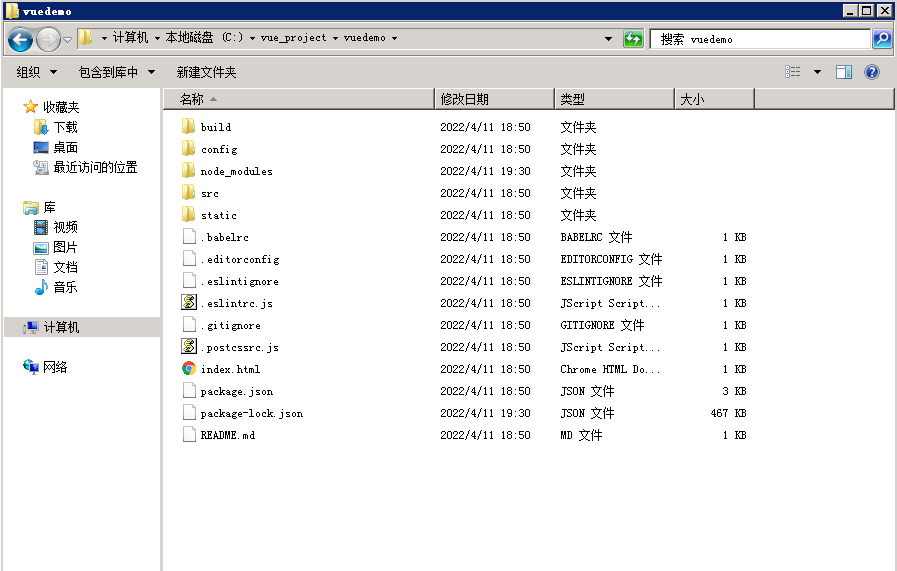Click the 3 KB size of package.json
The height and width of the screenshot is (571, 897).
point(734,391)
